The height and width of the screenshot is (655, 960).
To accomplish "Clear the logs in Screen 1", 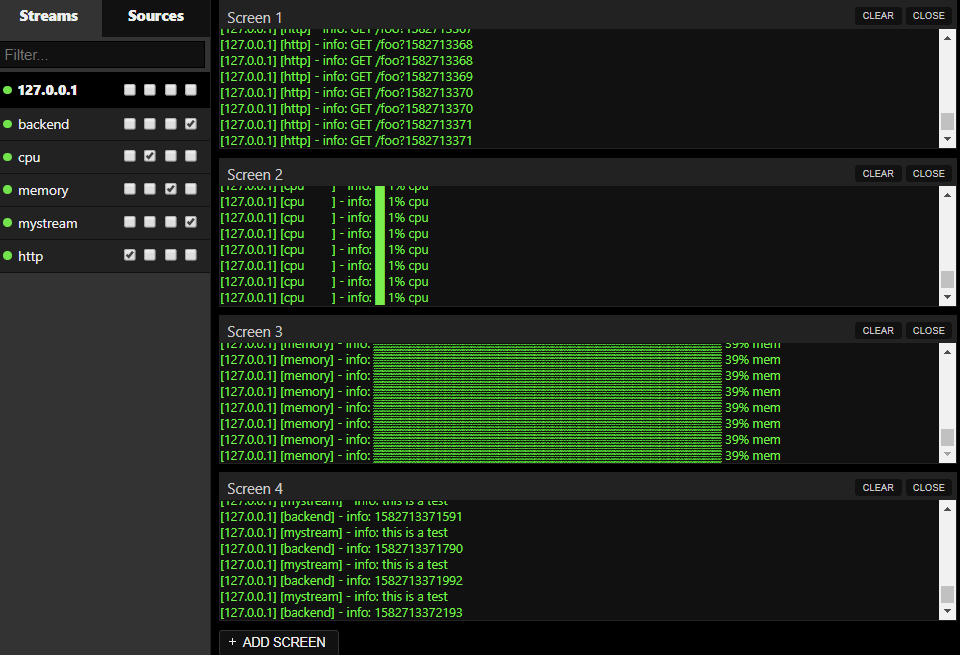I will point(878,15).
